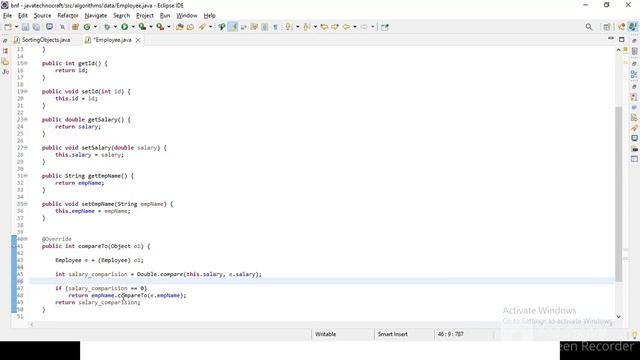Open the dropdown arrow next to Coverage icon

point(151,27)
